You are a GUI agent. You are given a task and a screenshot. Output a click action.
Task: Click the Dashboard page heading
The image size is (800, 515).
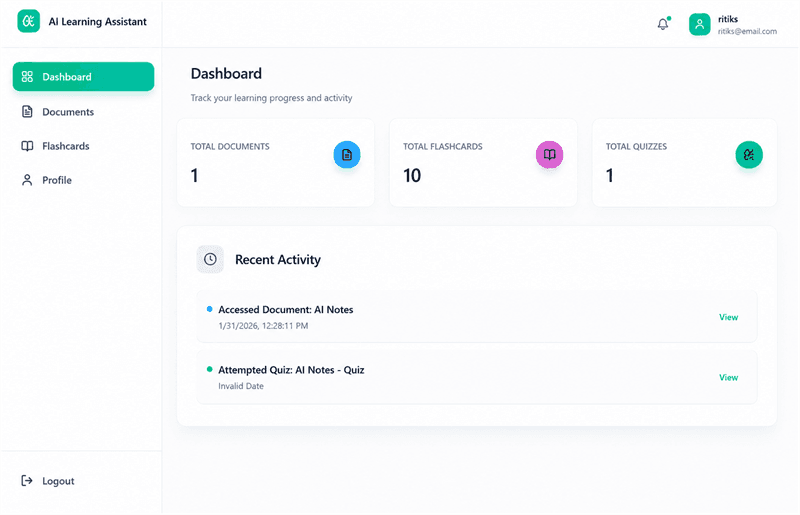226,73
